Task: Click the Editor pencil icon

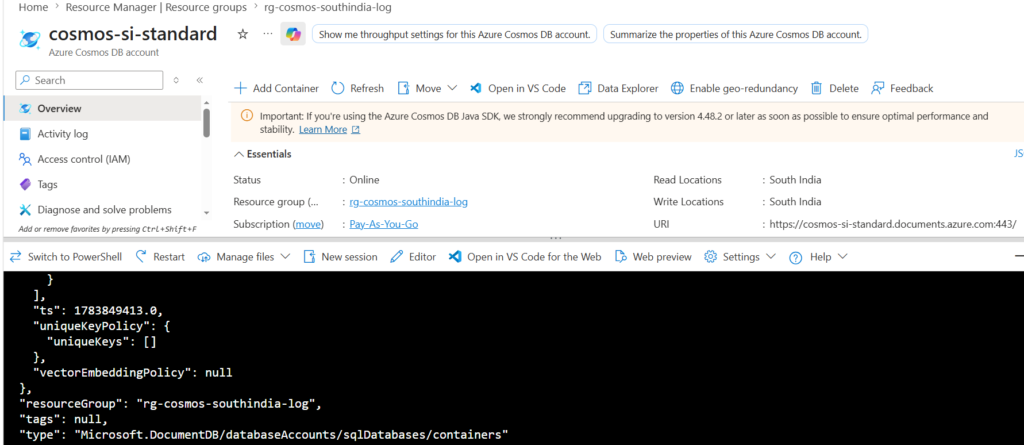Action: [396, 257]
